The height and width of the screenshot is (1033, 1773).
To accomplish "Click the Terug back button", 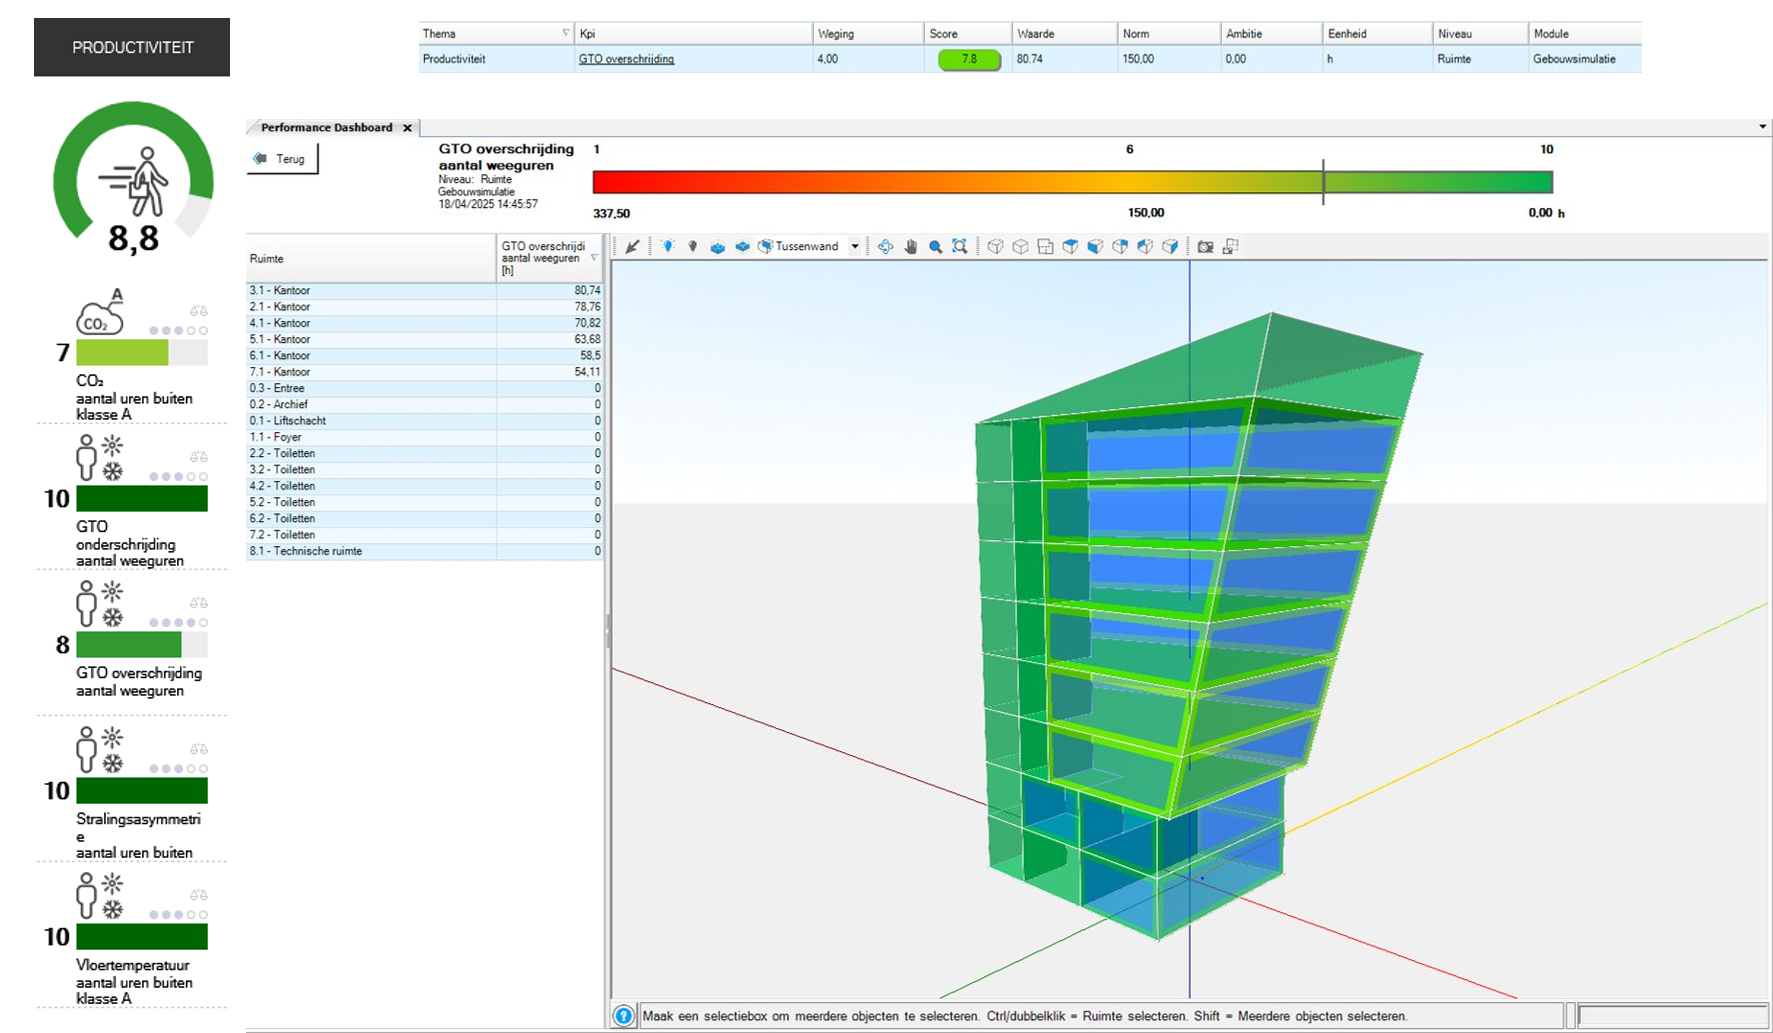I will [282, 159].
